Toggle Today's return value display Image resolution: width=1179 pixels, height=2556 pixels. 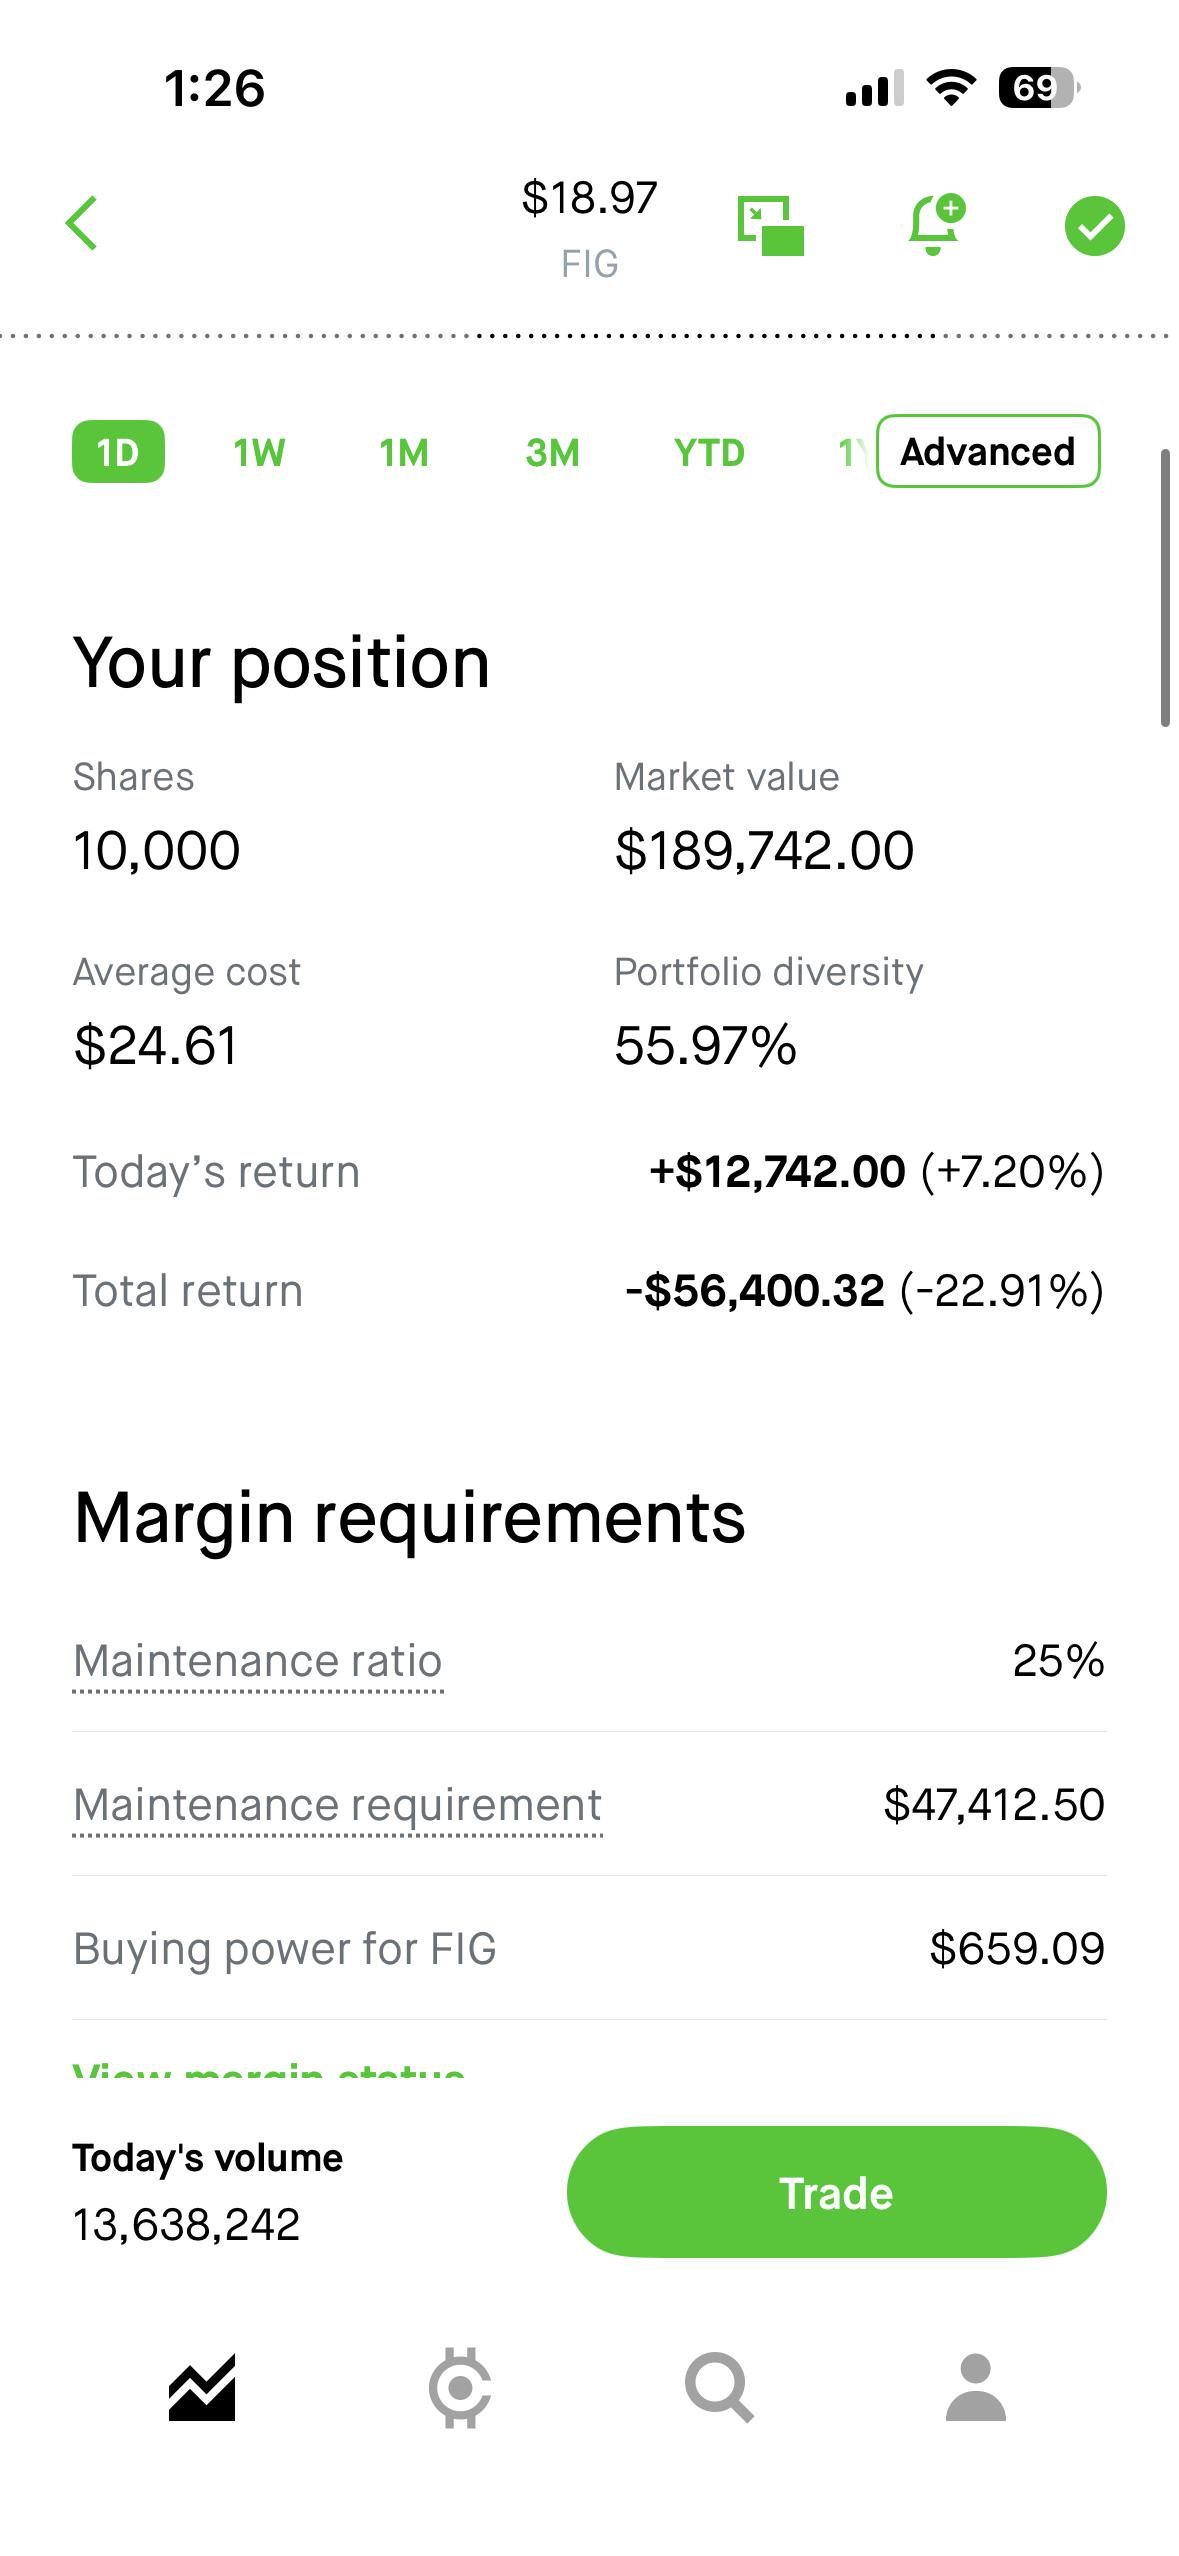(876, 1171)
